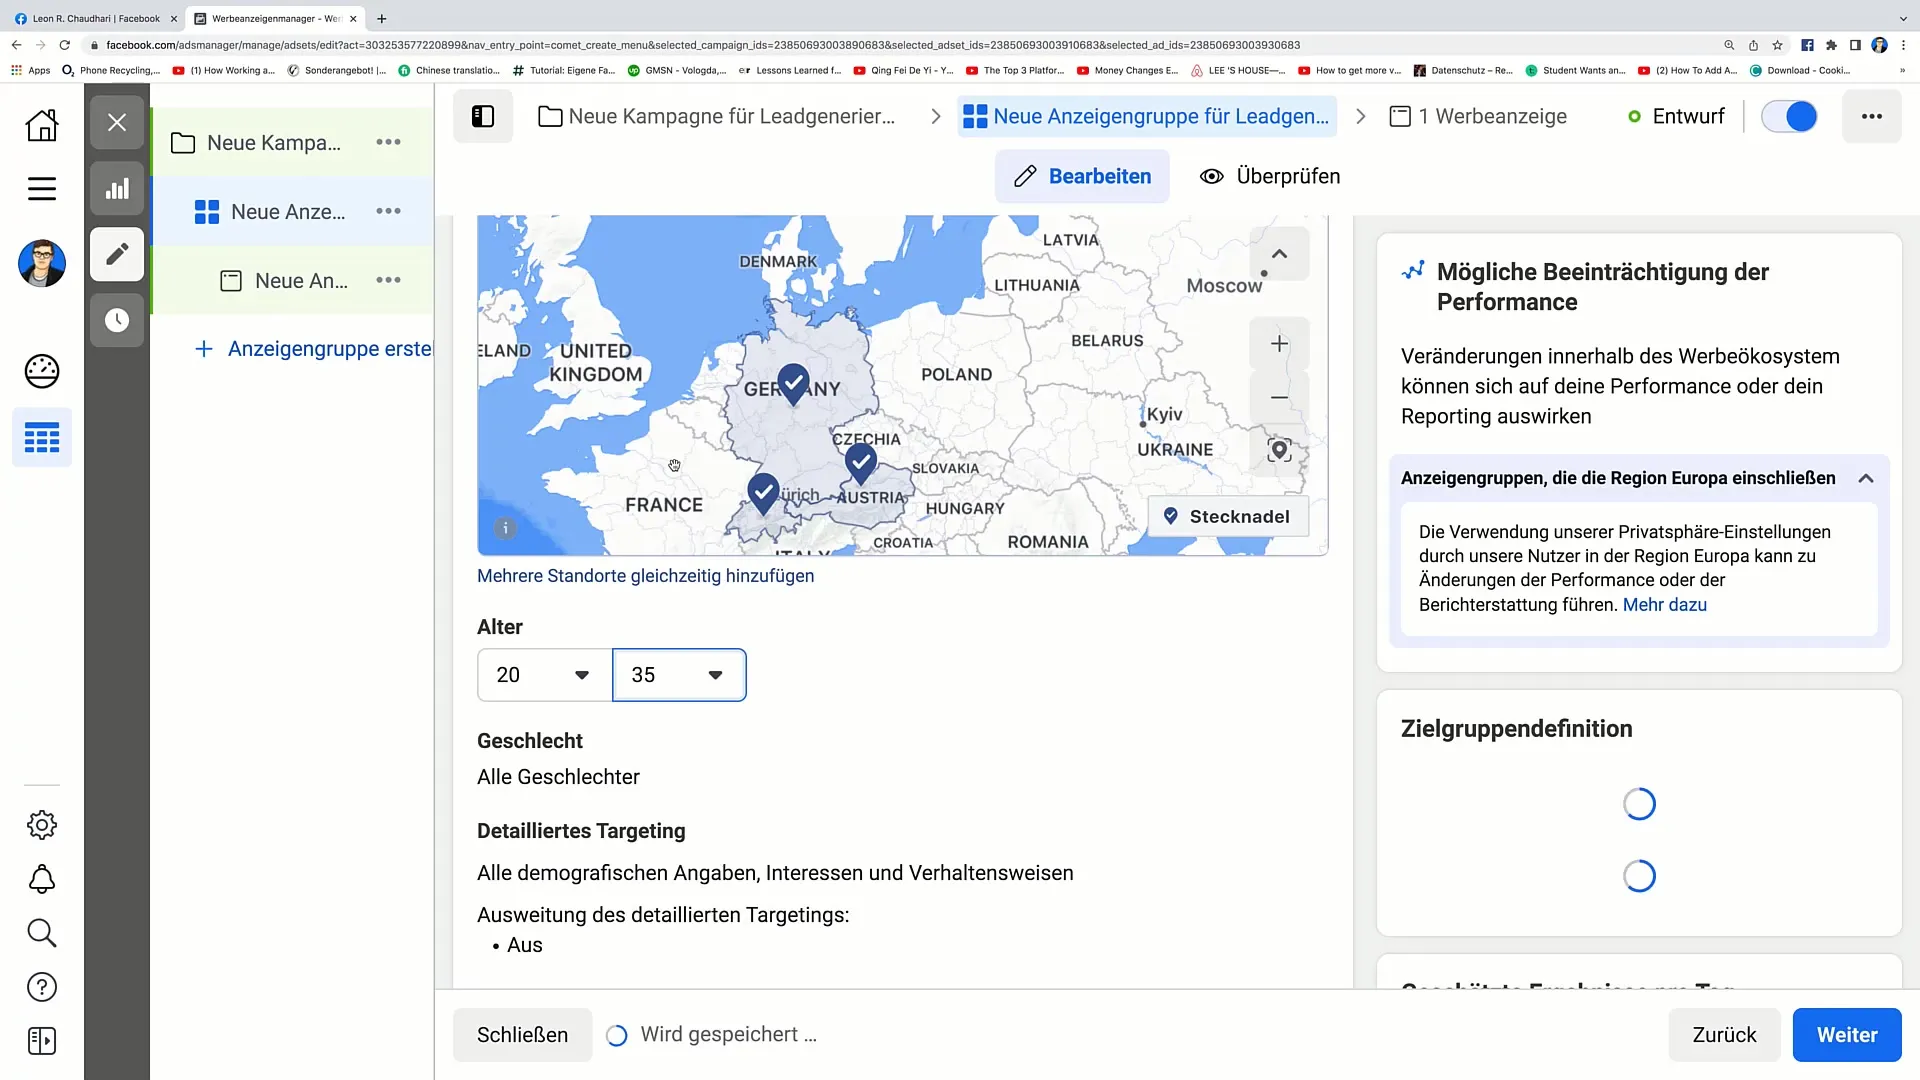Open the help question mark icon
Screen dimensions: 1920x1080
[42, 987]
